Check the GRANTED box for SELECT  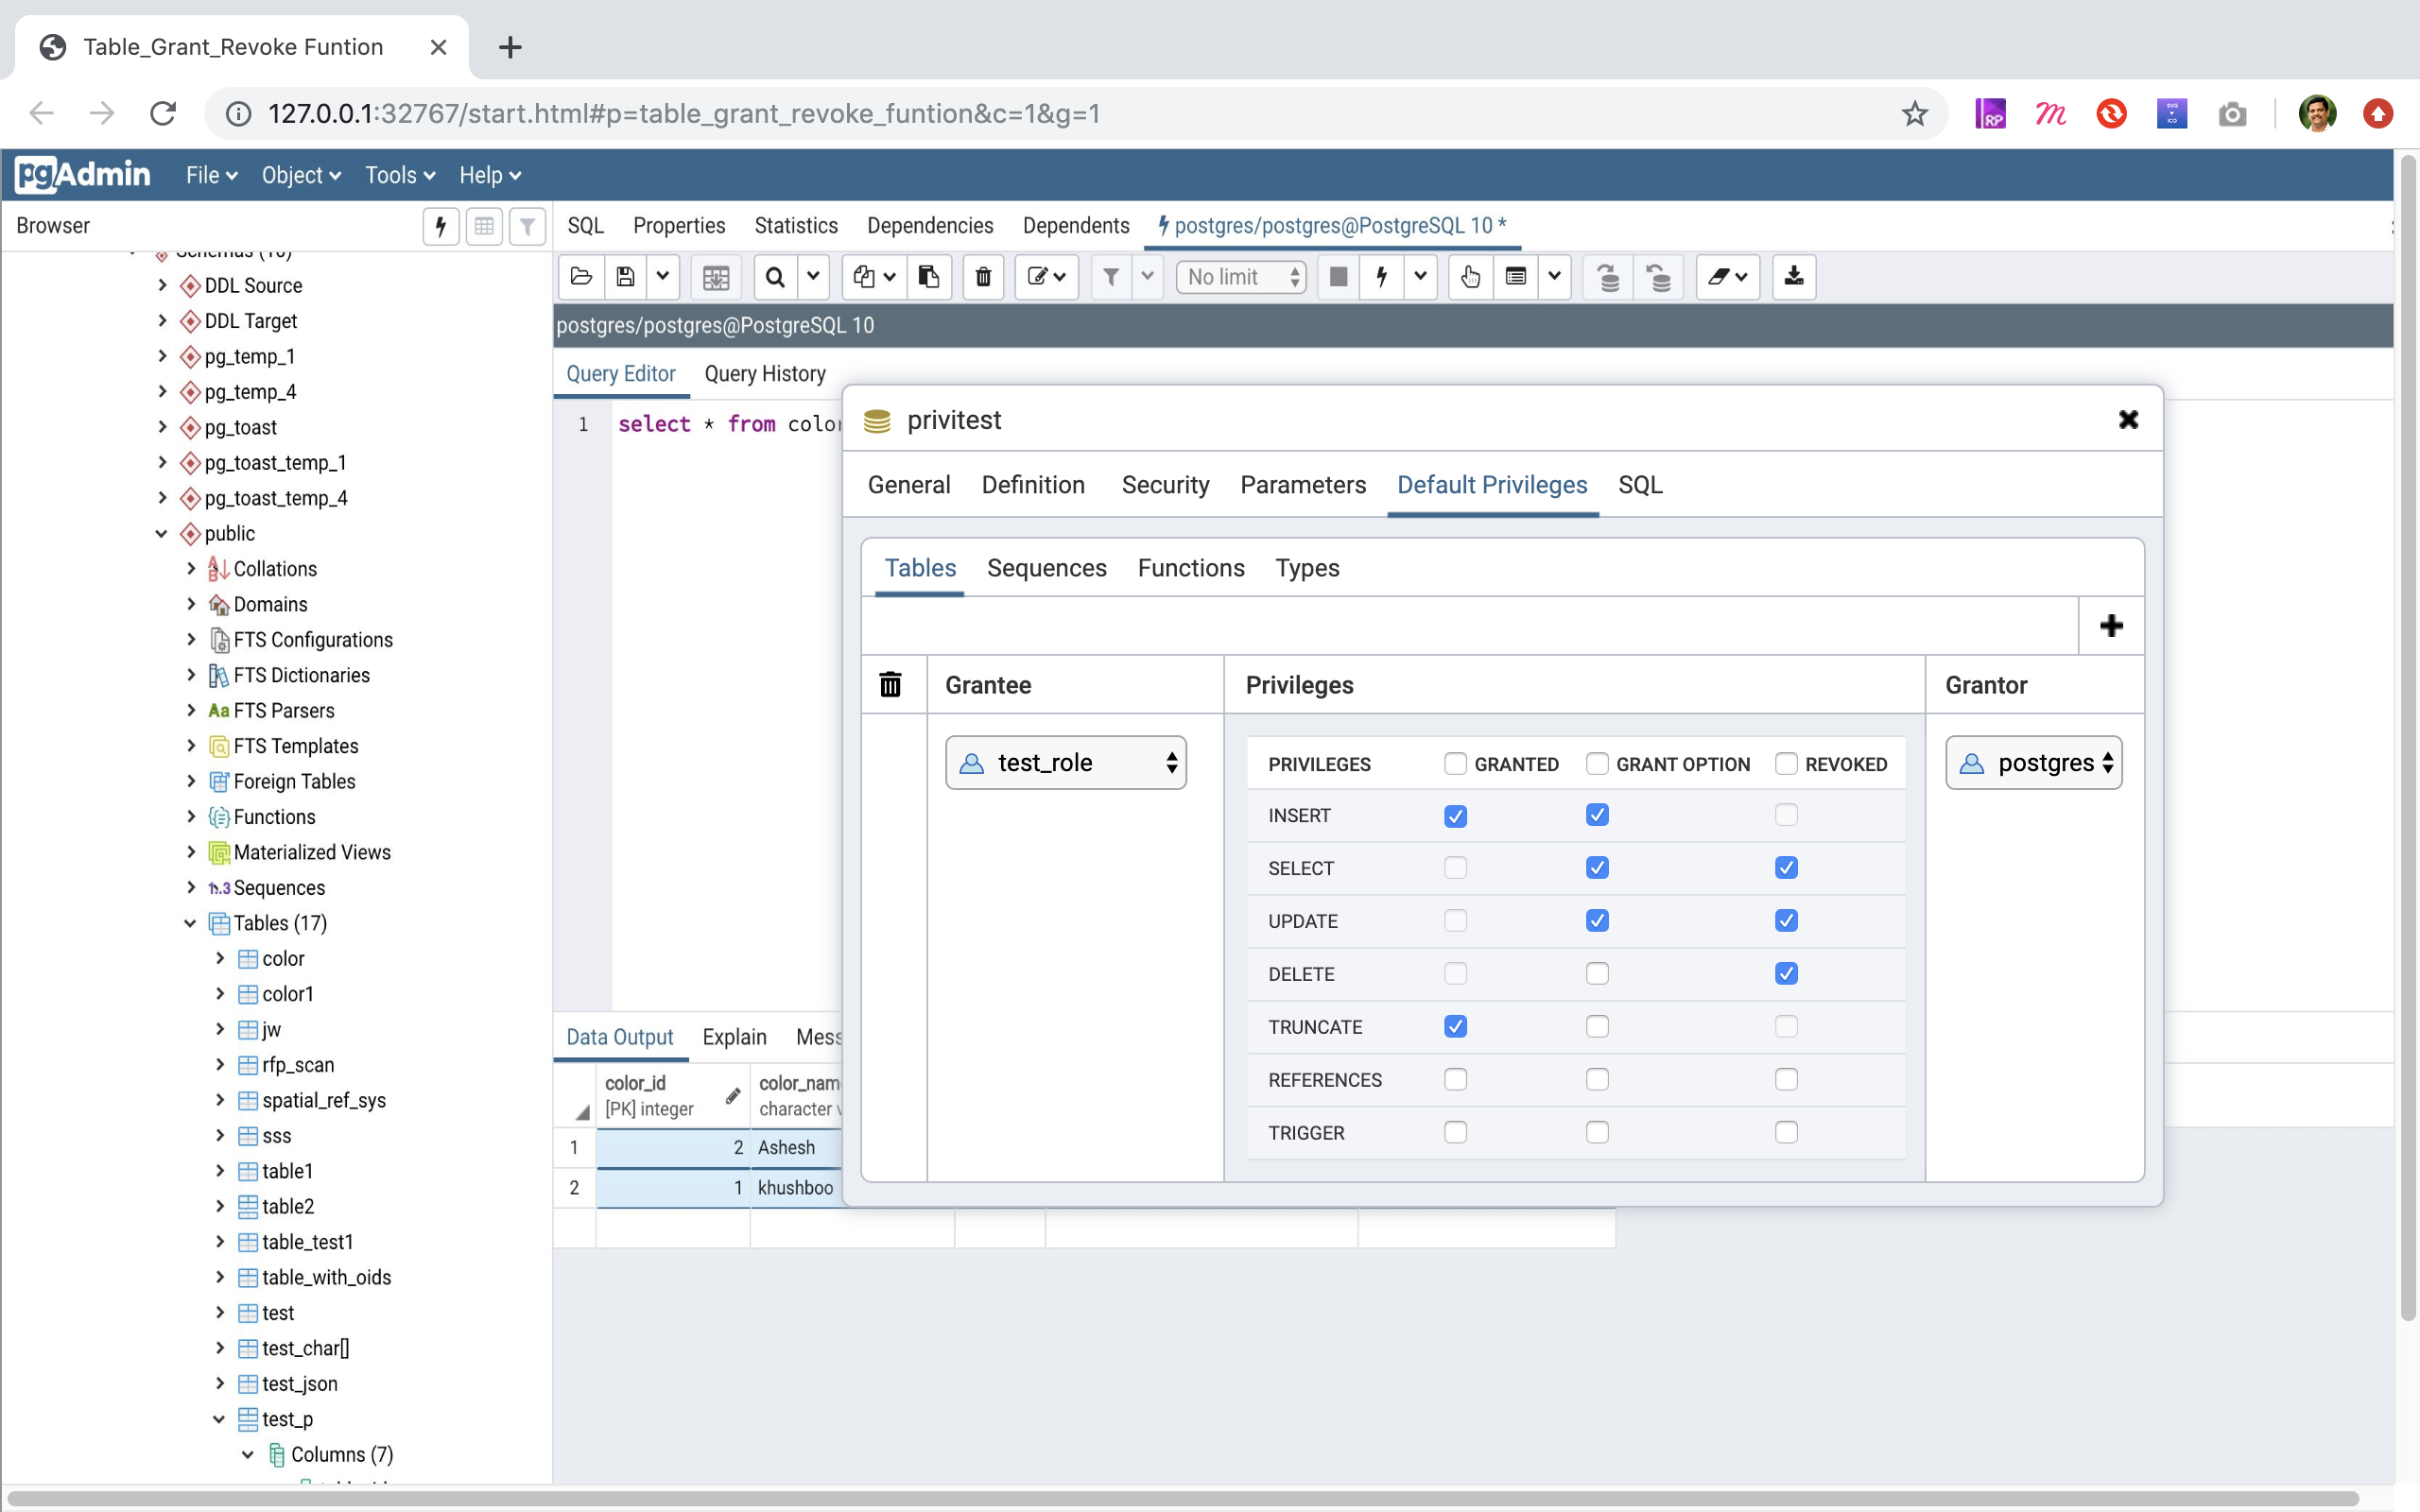click(1455, 868)
